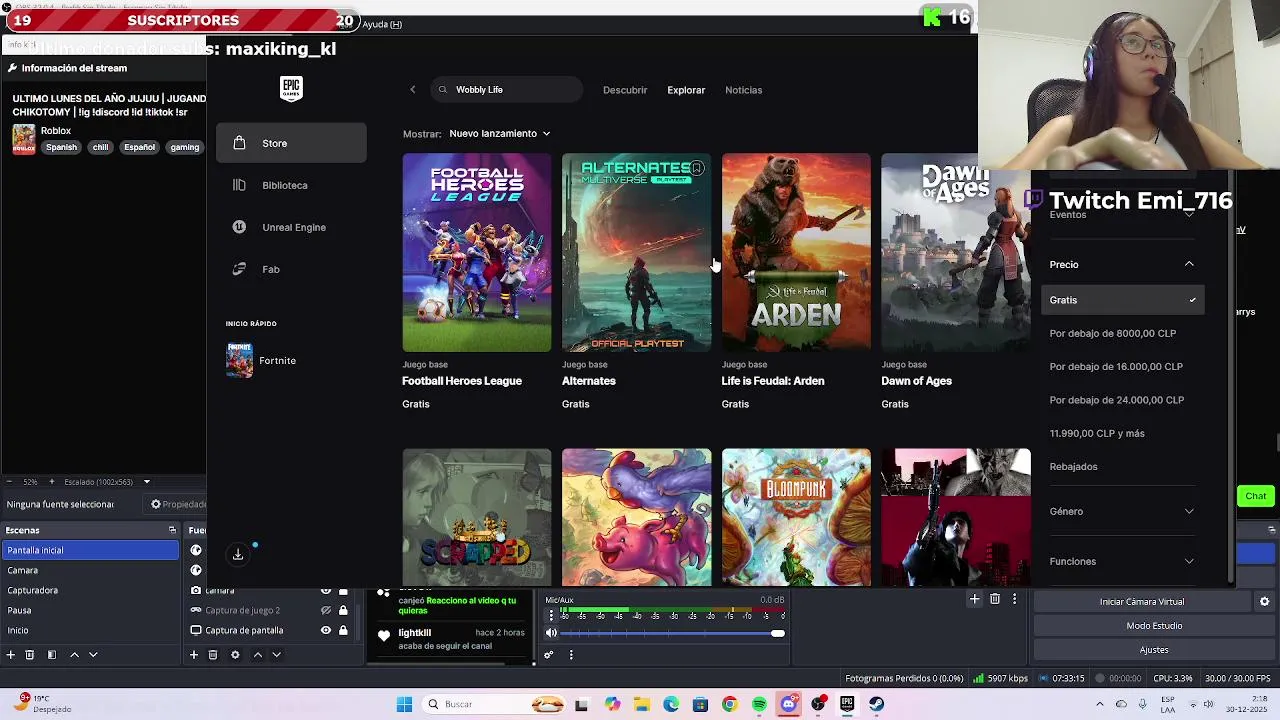Remove the selected scene with trash icon

point(30,655)
